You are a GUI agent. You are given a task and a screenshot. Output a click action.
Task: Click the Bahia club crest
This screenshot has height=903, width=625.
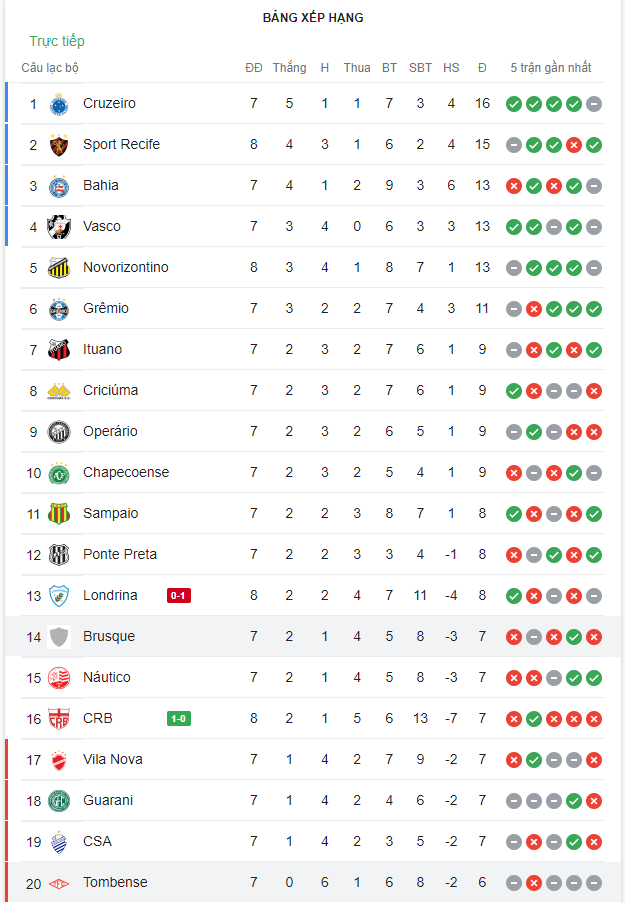59,185
